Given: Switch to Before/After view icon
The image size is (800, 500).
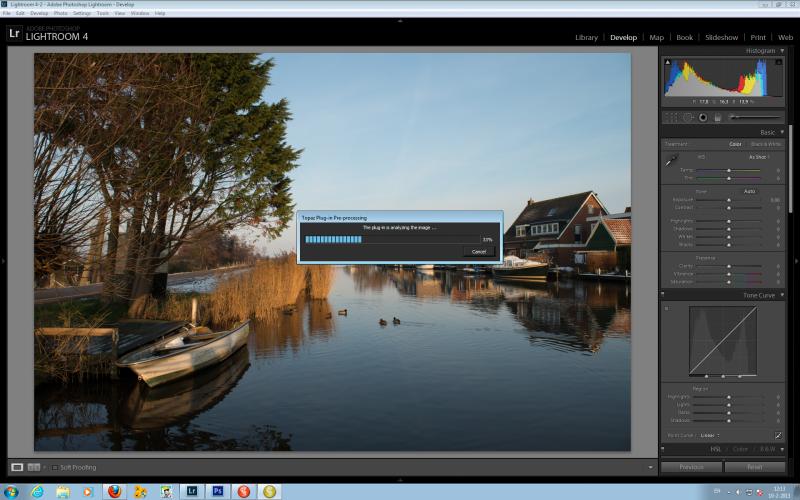Looking at the screenshot, I should coord(34,467).
